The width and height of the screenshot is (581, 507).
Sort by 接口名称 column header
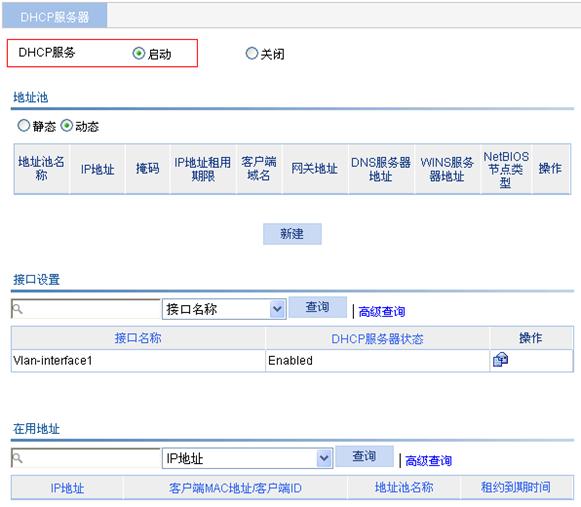point(138,338)
